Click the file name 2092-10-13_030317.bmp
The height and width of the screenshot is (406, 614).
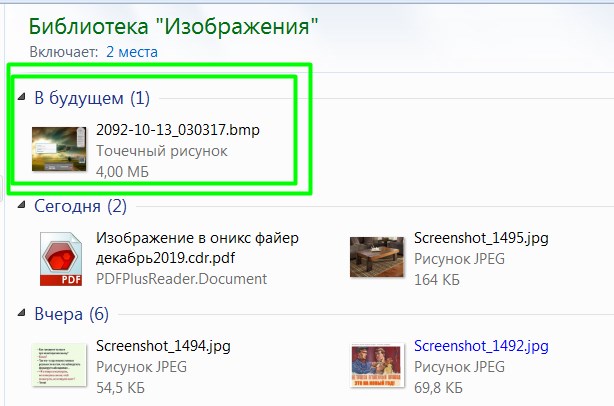(x=178, y=130)
